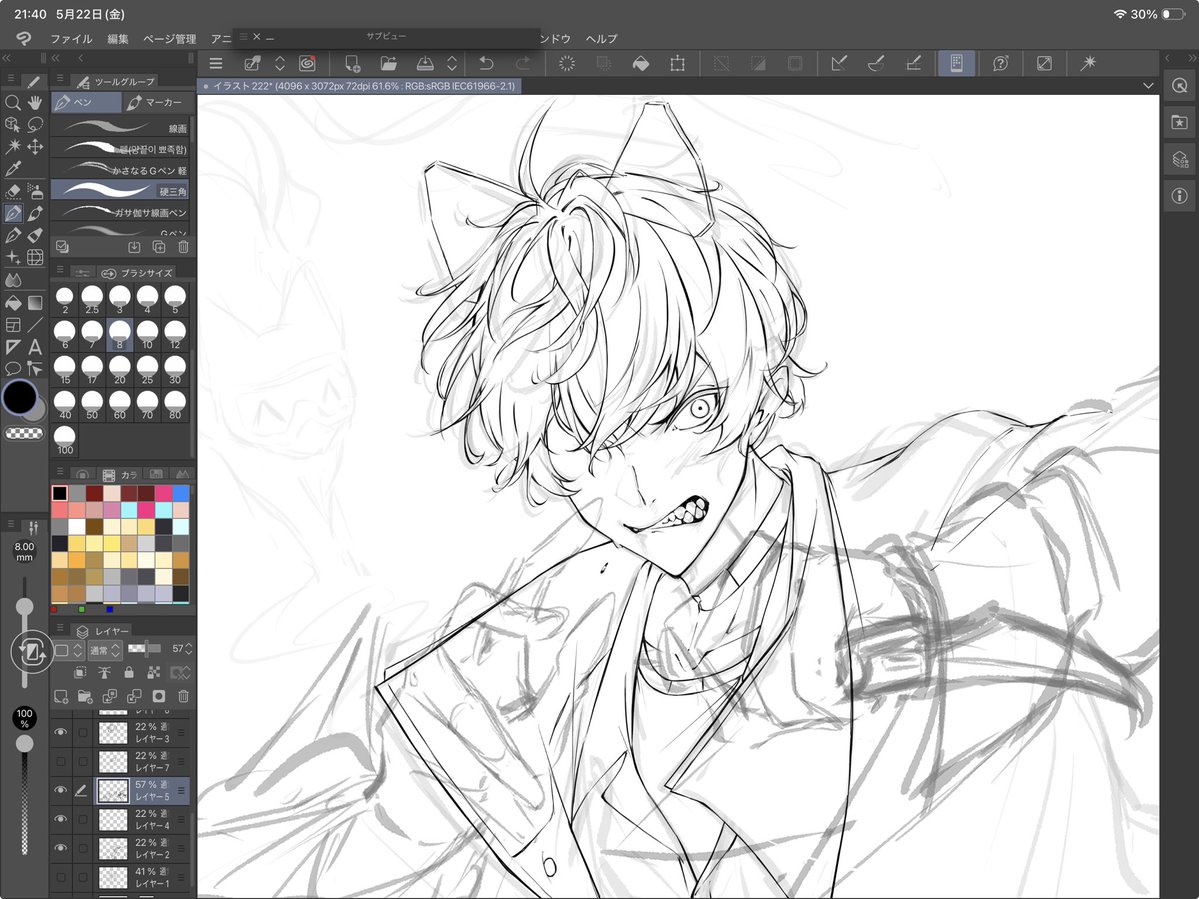This screenshot has width=1199, height=899.
Task: Select the Frame border tool
Action: tap(12, 325)
